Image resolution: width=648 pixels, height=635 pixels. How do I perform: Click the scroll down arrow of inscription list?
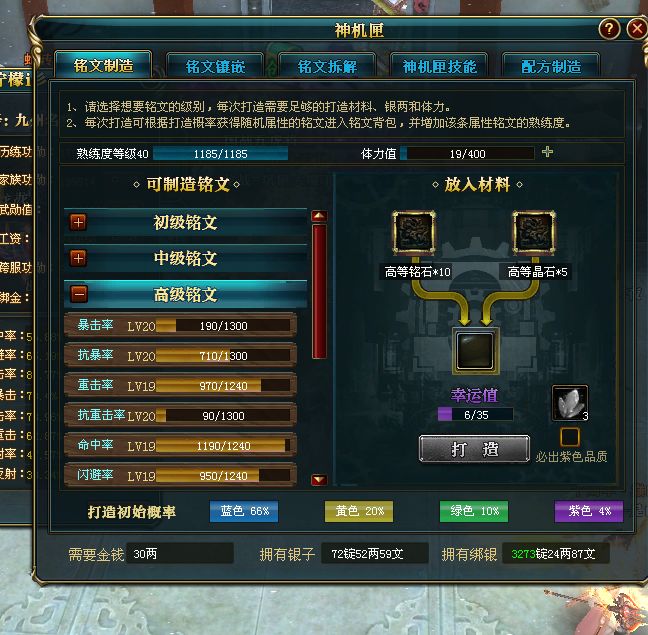point(319,480)
